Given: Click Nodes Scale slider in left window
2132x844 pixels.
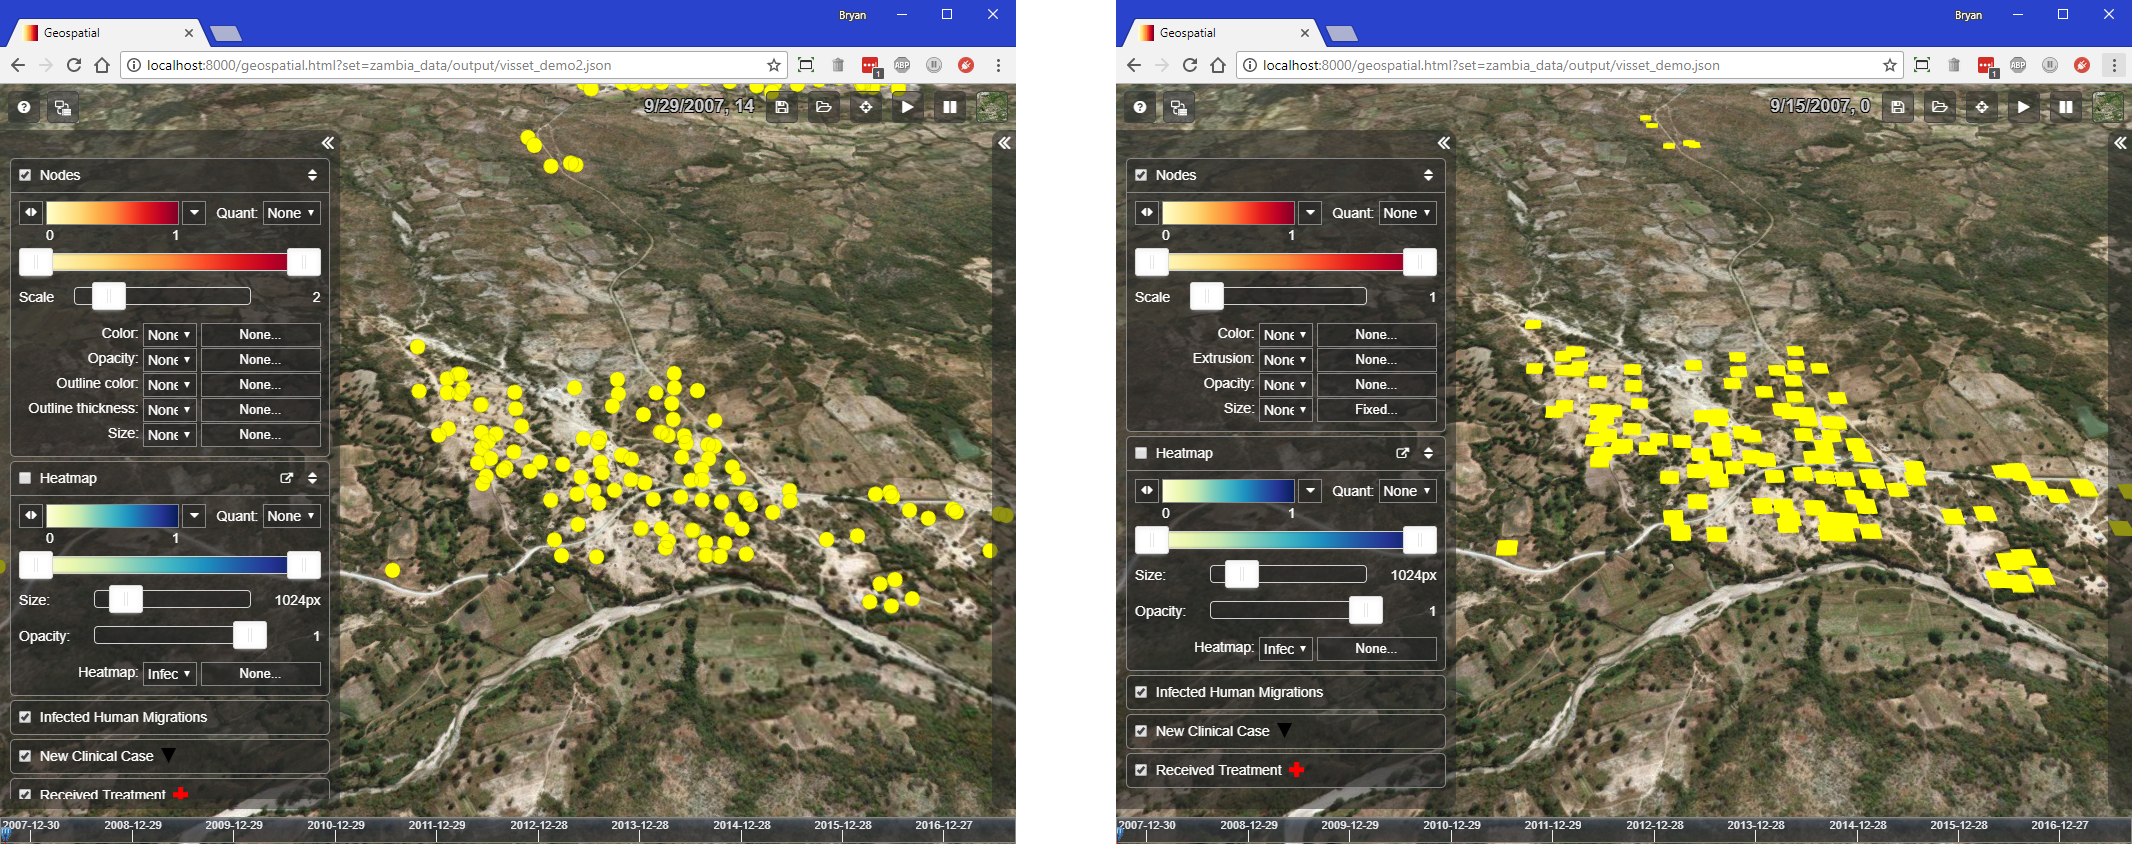Looking at the screenshot, I should [163, 297].
